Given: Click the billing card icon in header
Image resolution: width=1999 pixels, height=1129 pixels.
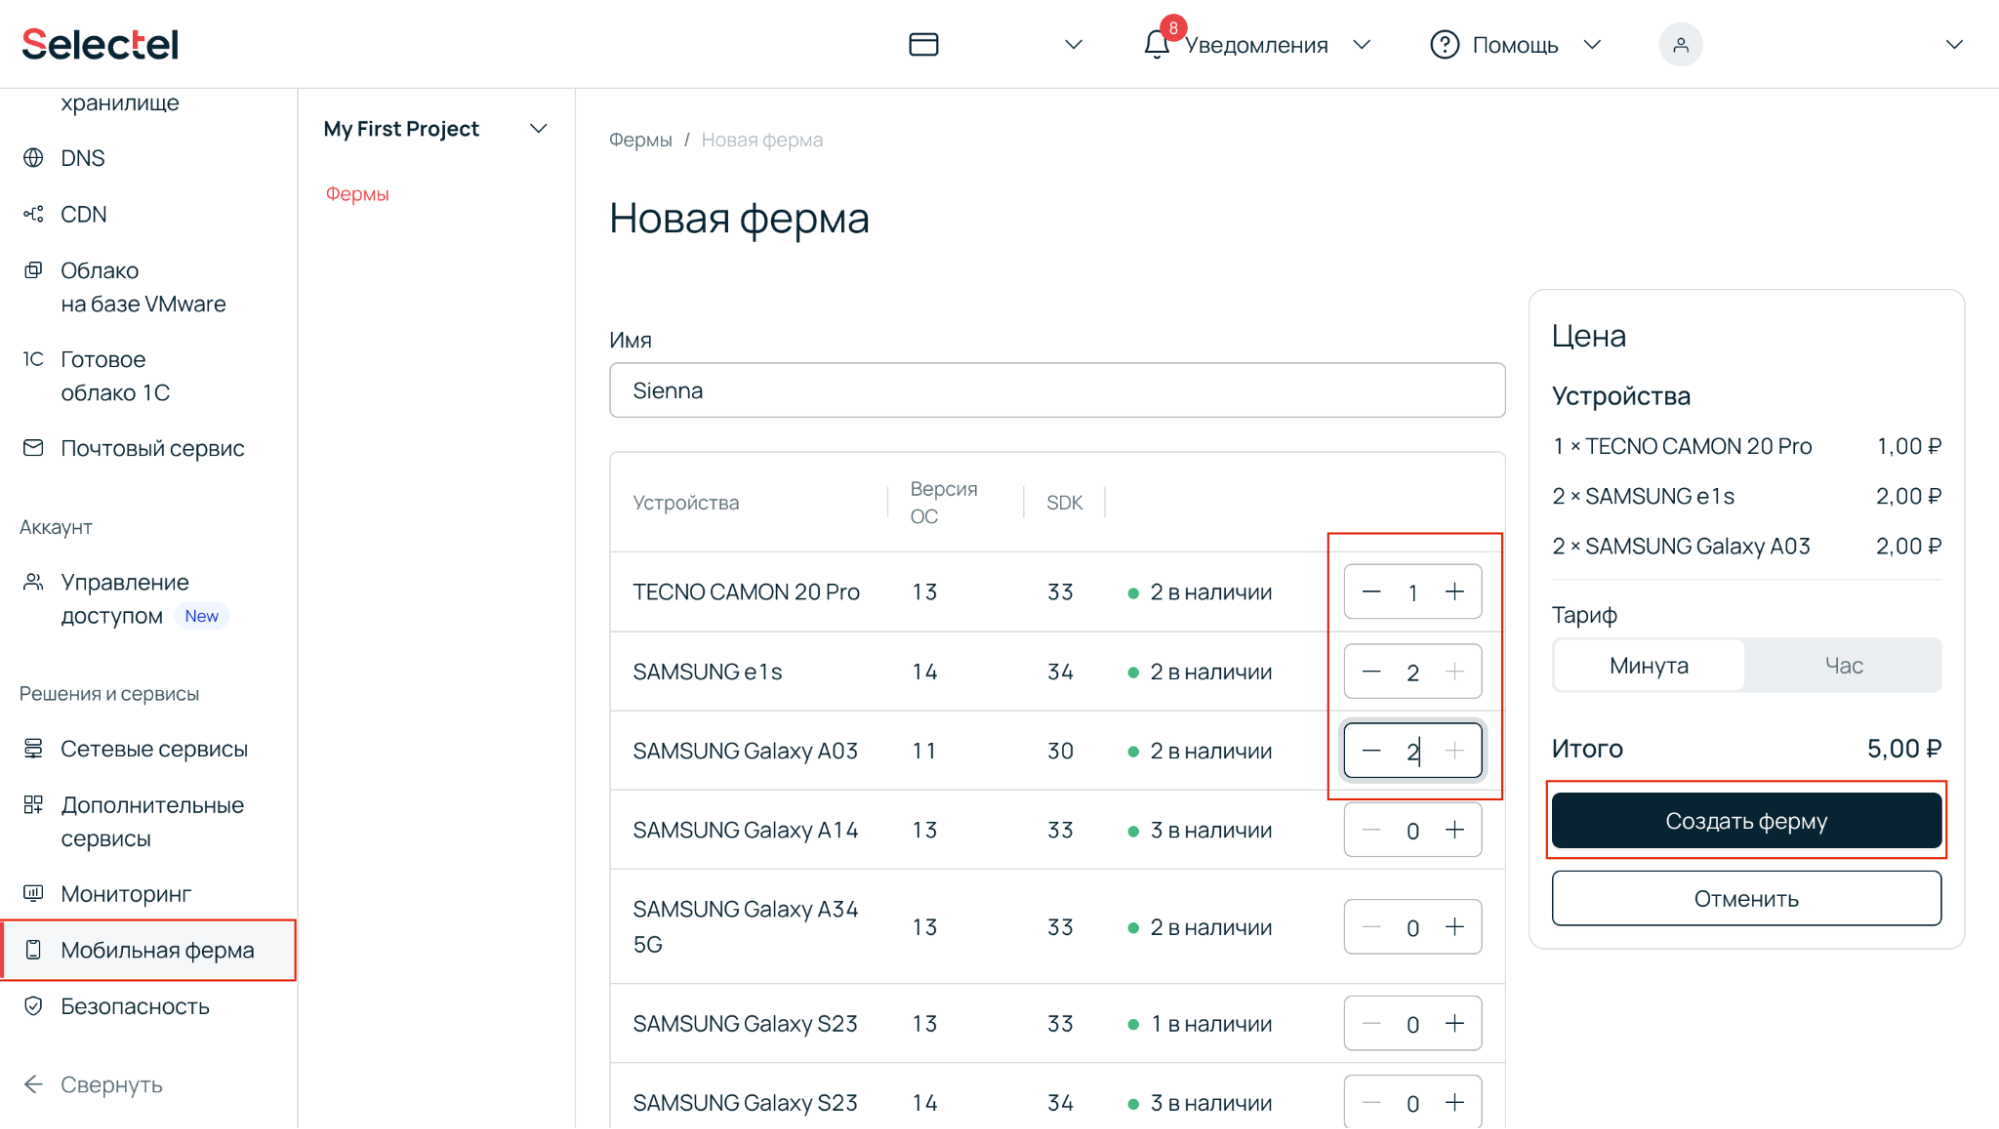Looking at the screenshot, I should (x=923, y=45).
